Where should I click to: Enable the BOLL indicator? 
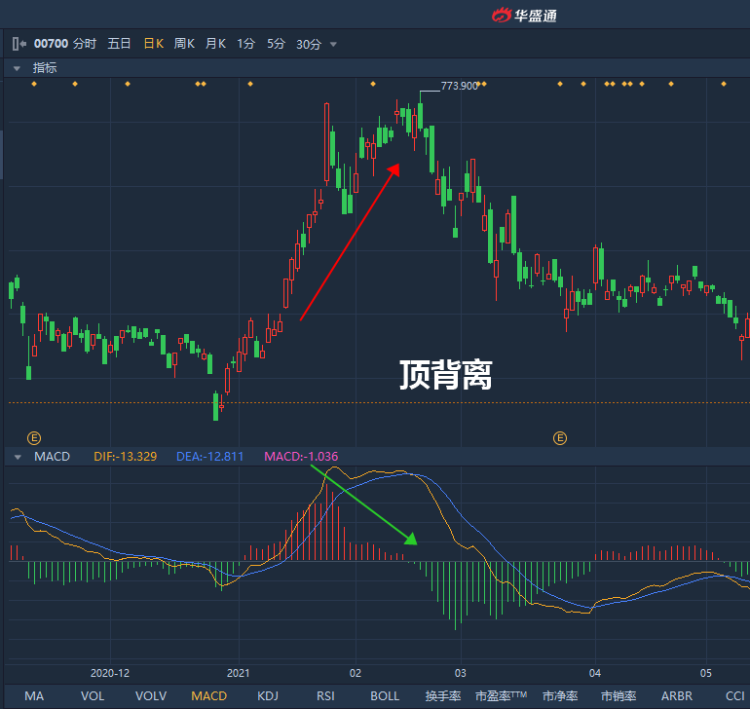385,696
